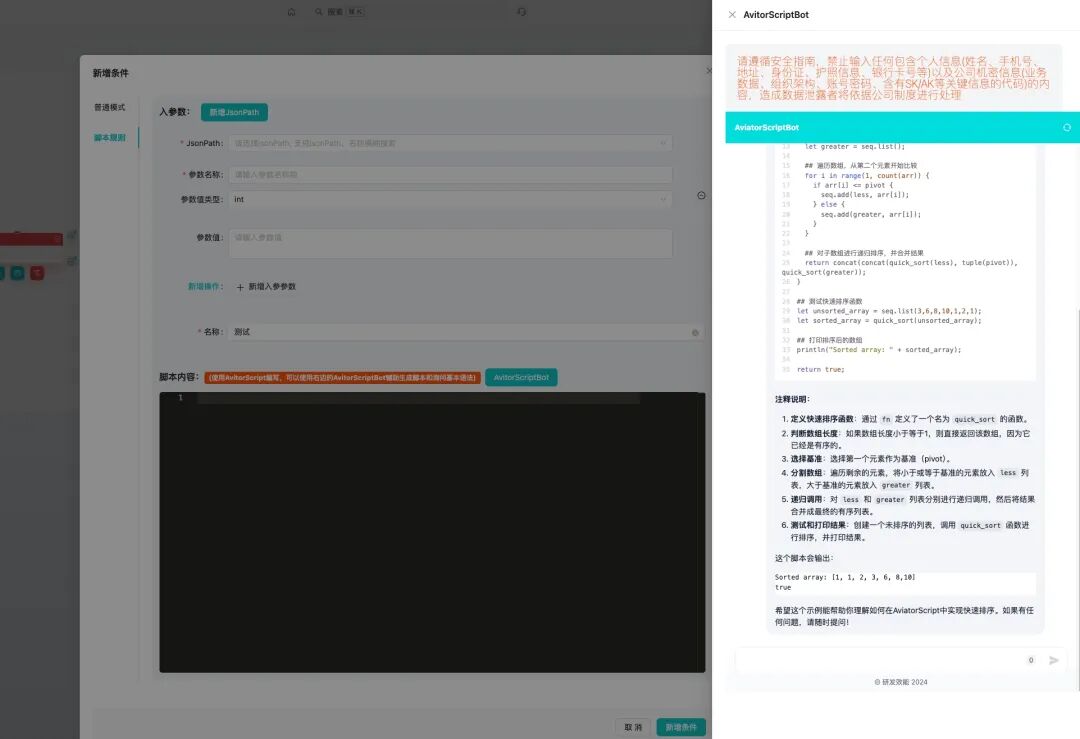Click the 新增条件 dialog title
The image size is (1080, 739).
(110, 73)
